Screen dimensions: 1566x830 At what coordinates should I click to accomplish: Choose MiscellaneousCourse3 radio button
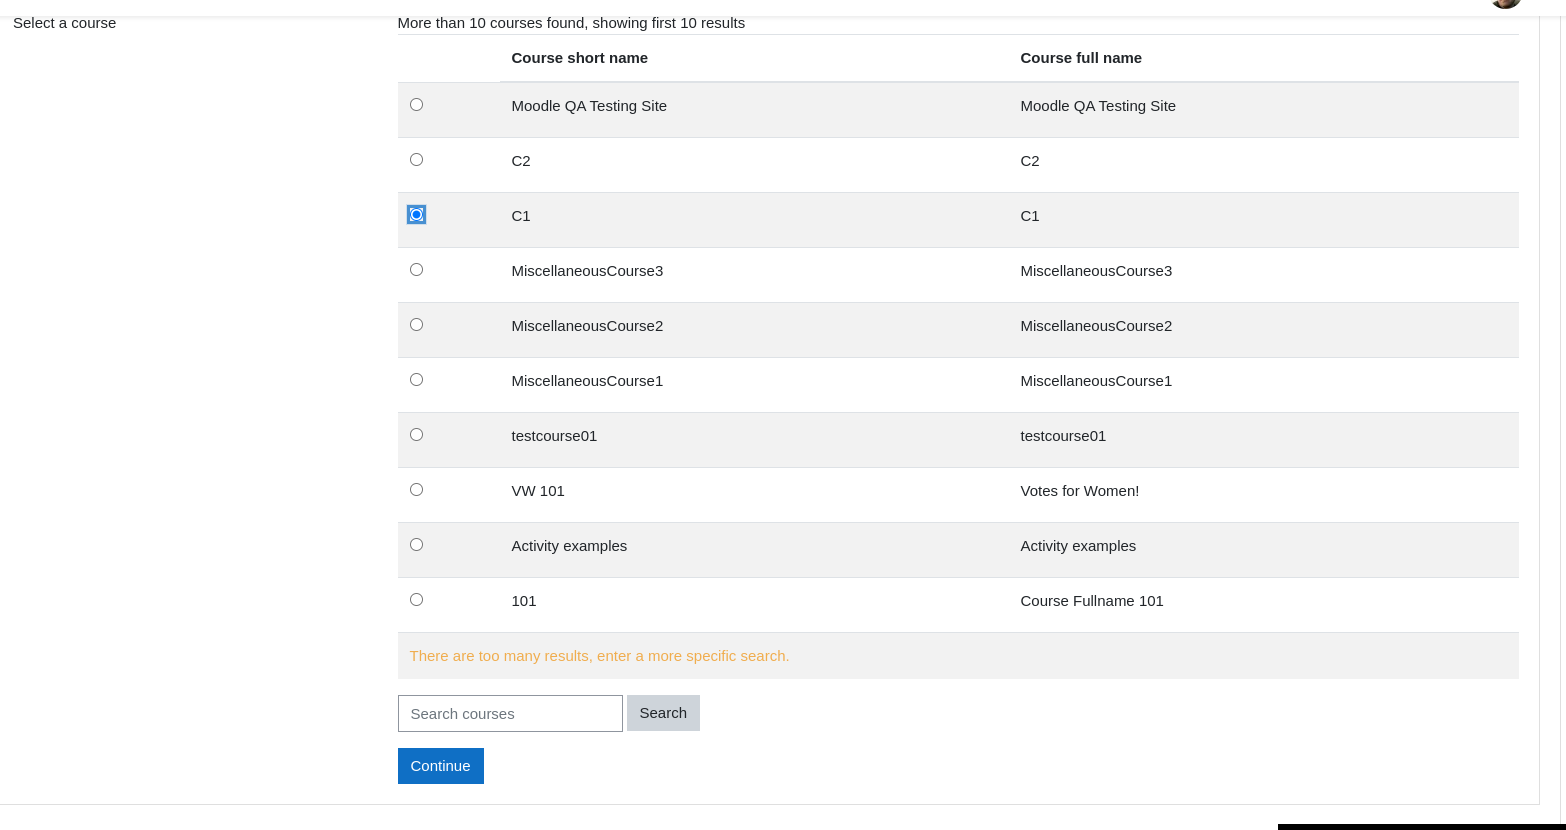[x=416, y=269]
